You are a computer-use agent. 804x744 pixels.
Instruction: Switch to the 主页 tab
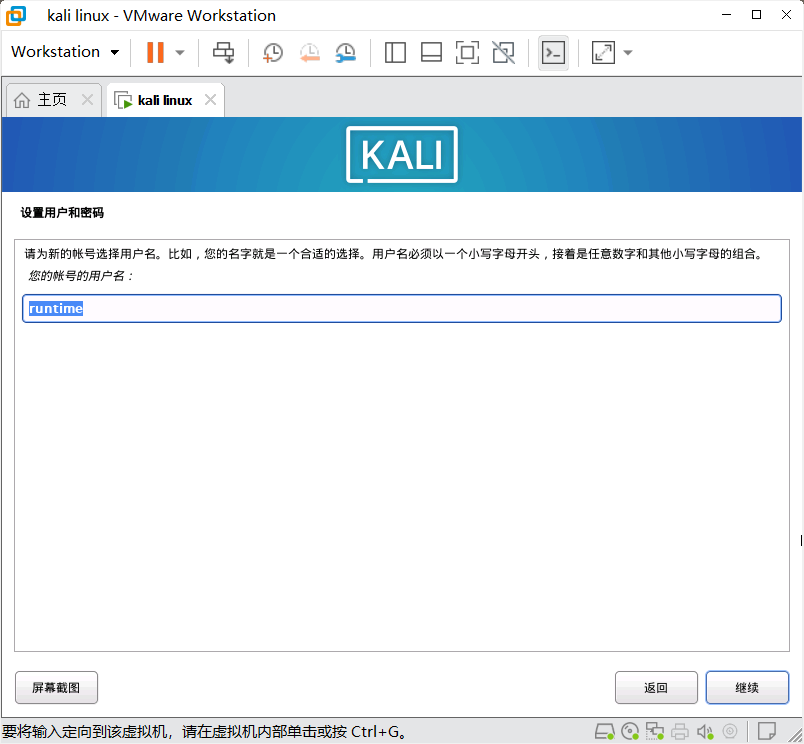click(50, 100)
